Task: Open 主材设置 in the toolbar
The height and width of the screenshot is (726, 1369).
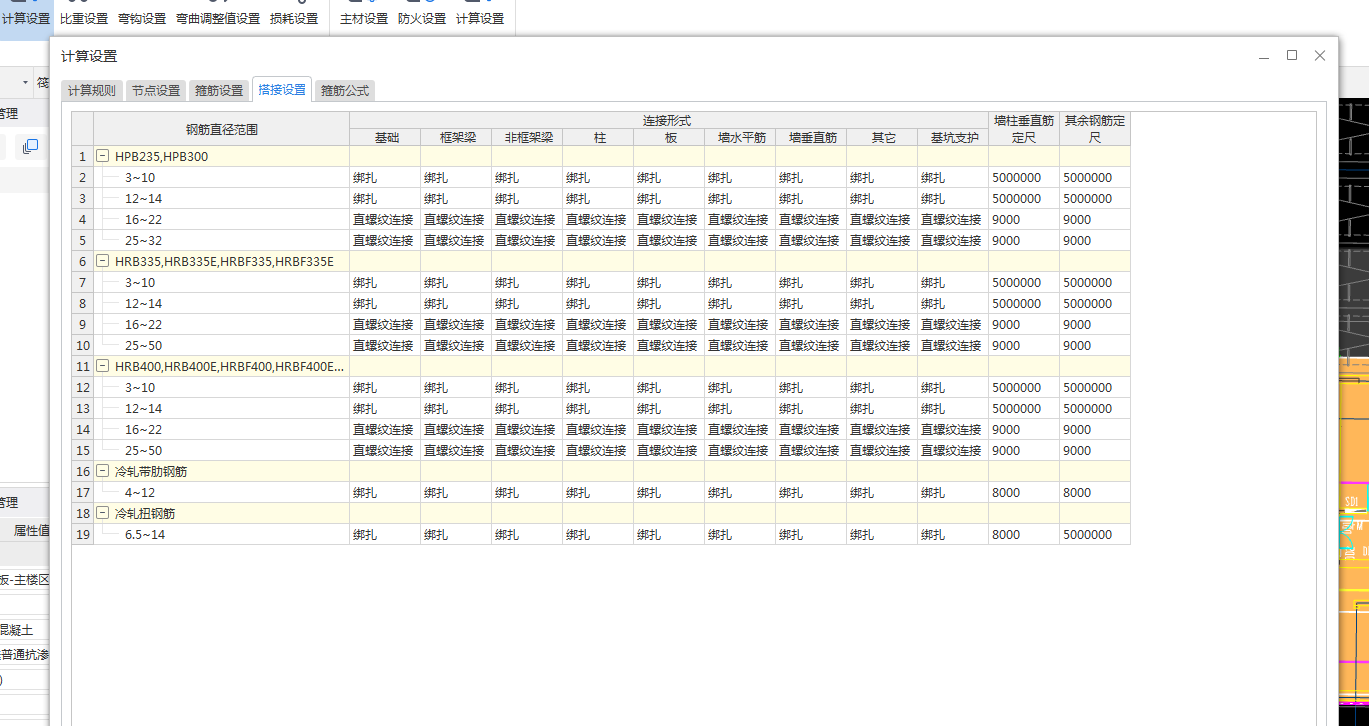Action: 364,19
